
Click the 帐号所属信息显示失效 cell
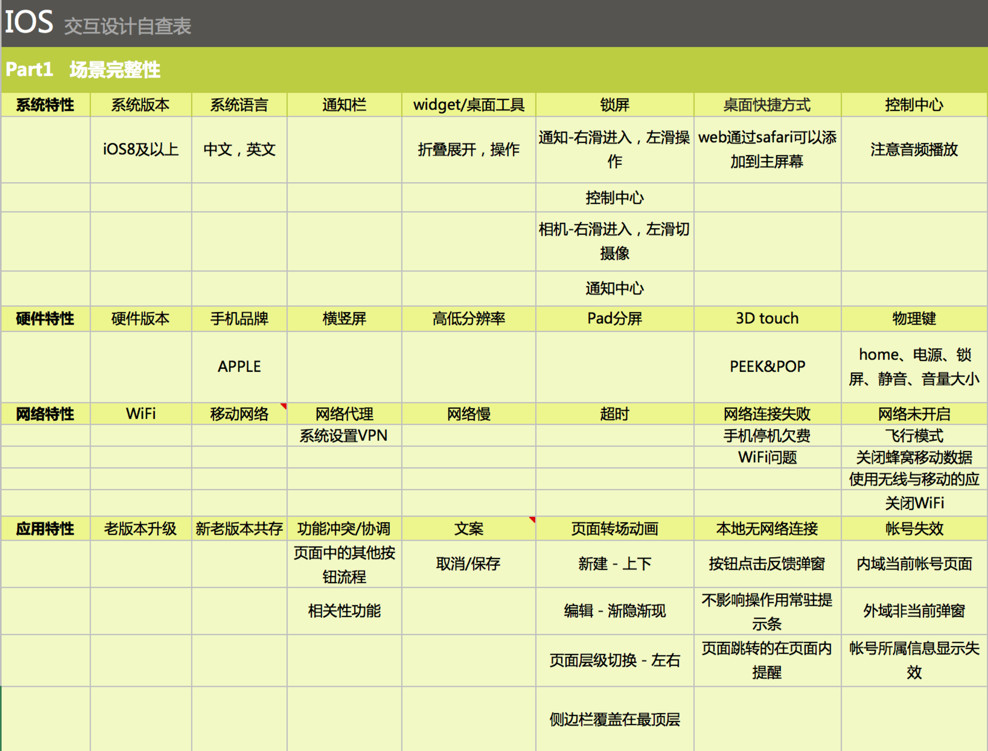click(x=914, y=660)
